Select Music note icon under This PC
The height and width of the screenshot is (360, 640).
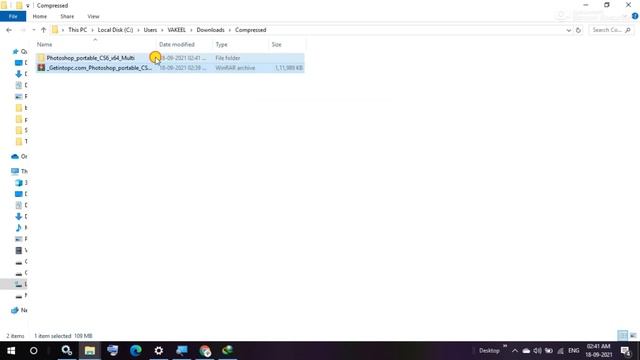point(18,227)
